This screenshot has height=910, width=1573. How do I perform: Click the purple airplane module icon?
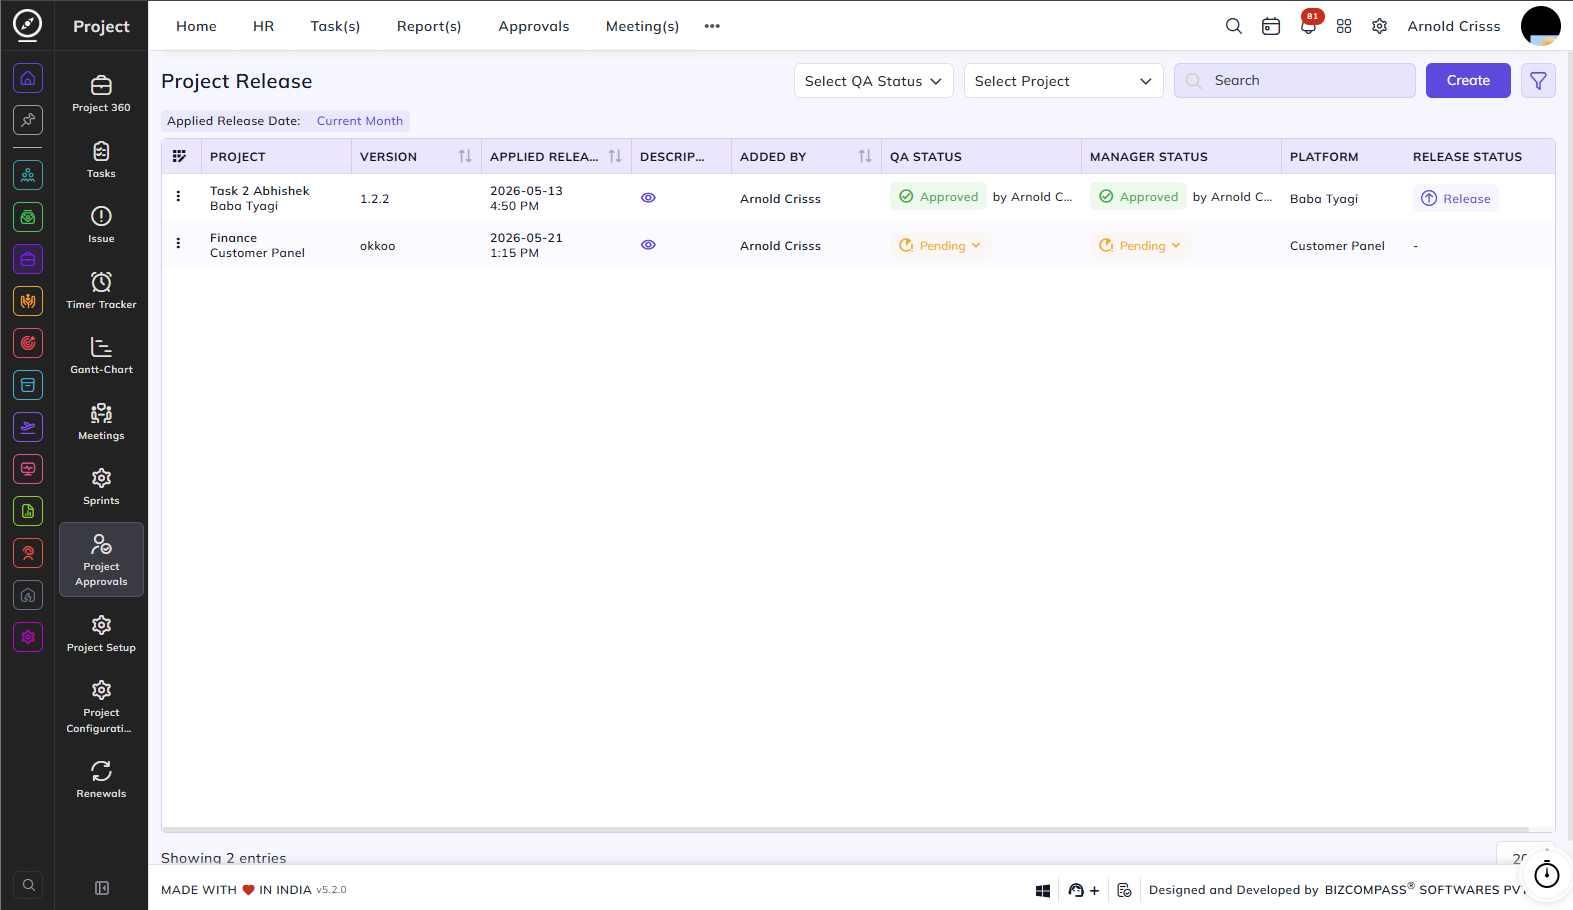[28, 427]
